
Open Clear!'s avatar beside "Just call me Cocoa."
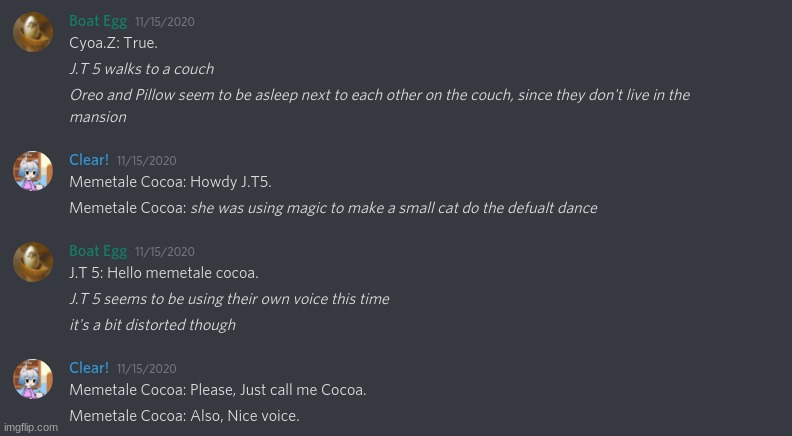(33, 379)
